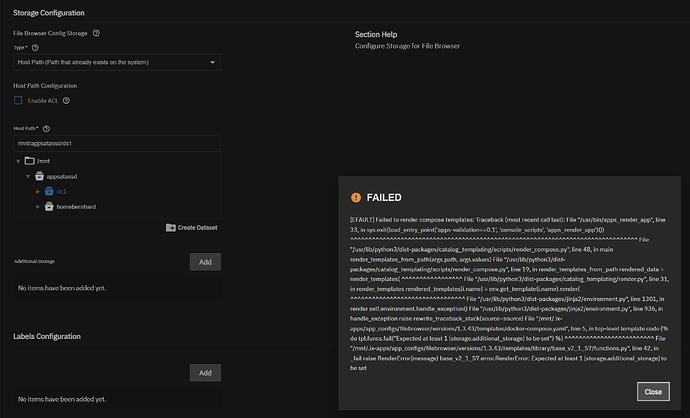Image resolution: width=690 pixels, height=418 pixels.
Task: Click the Host Path input field
Action: pos(117,143)
